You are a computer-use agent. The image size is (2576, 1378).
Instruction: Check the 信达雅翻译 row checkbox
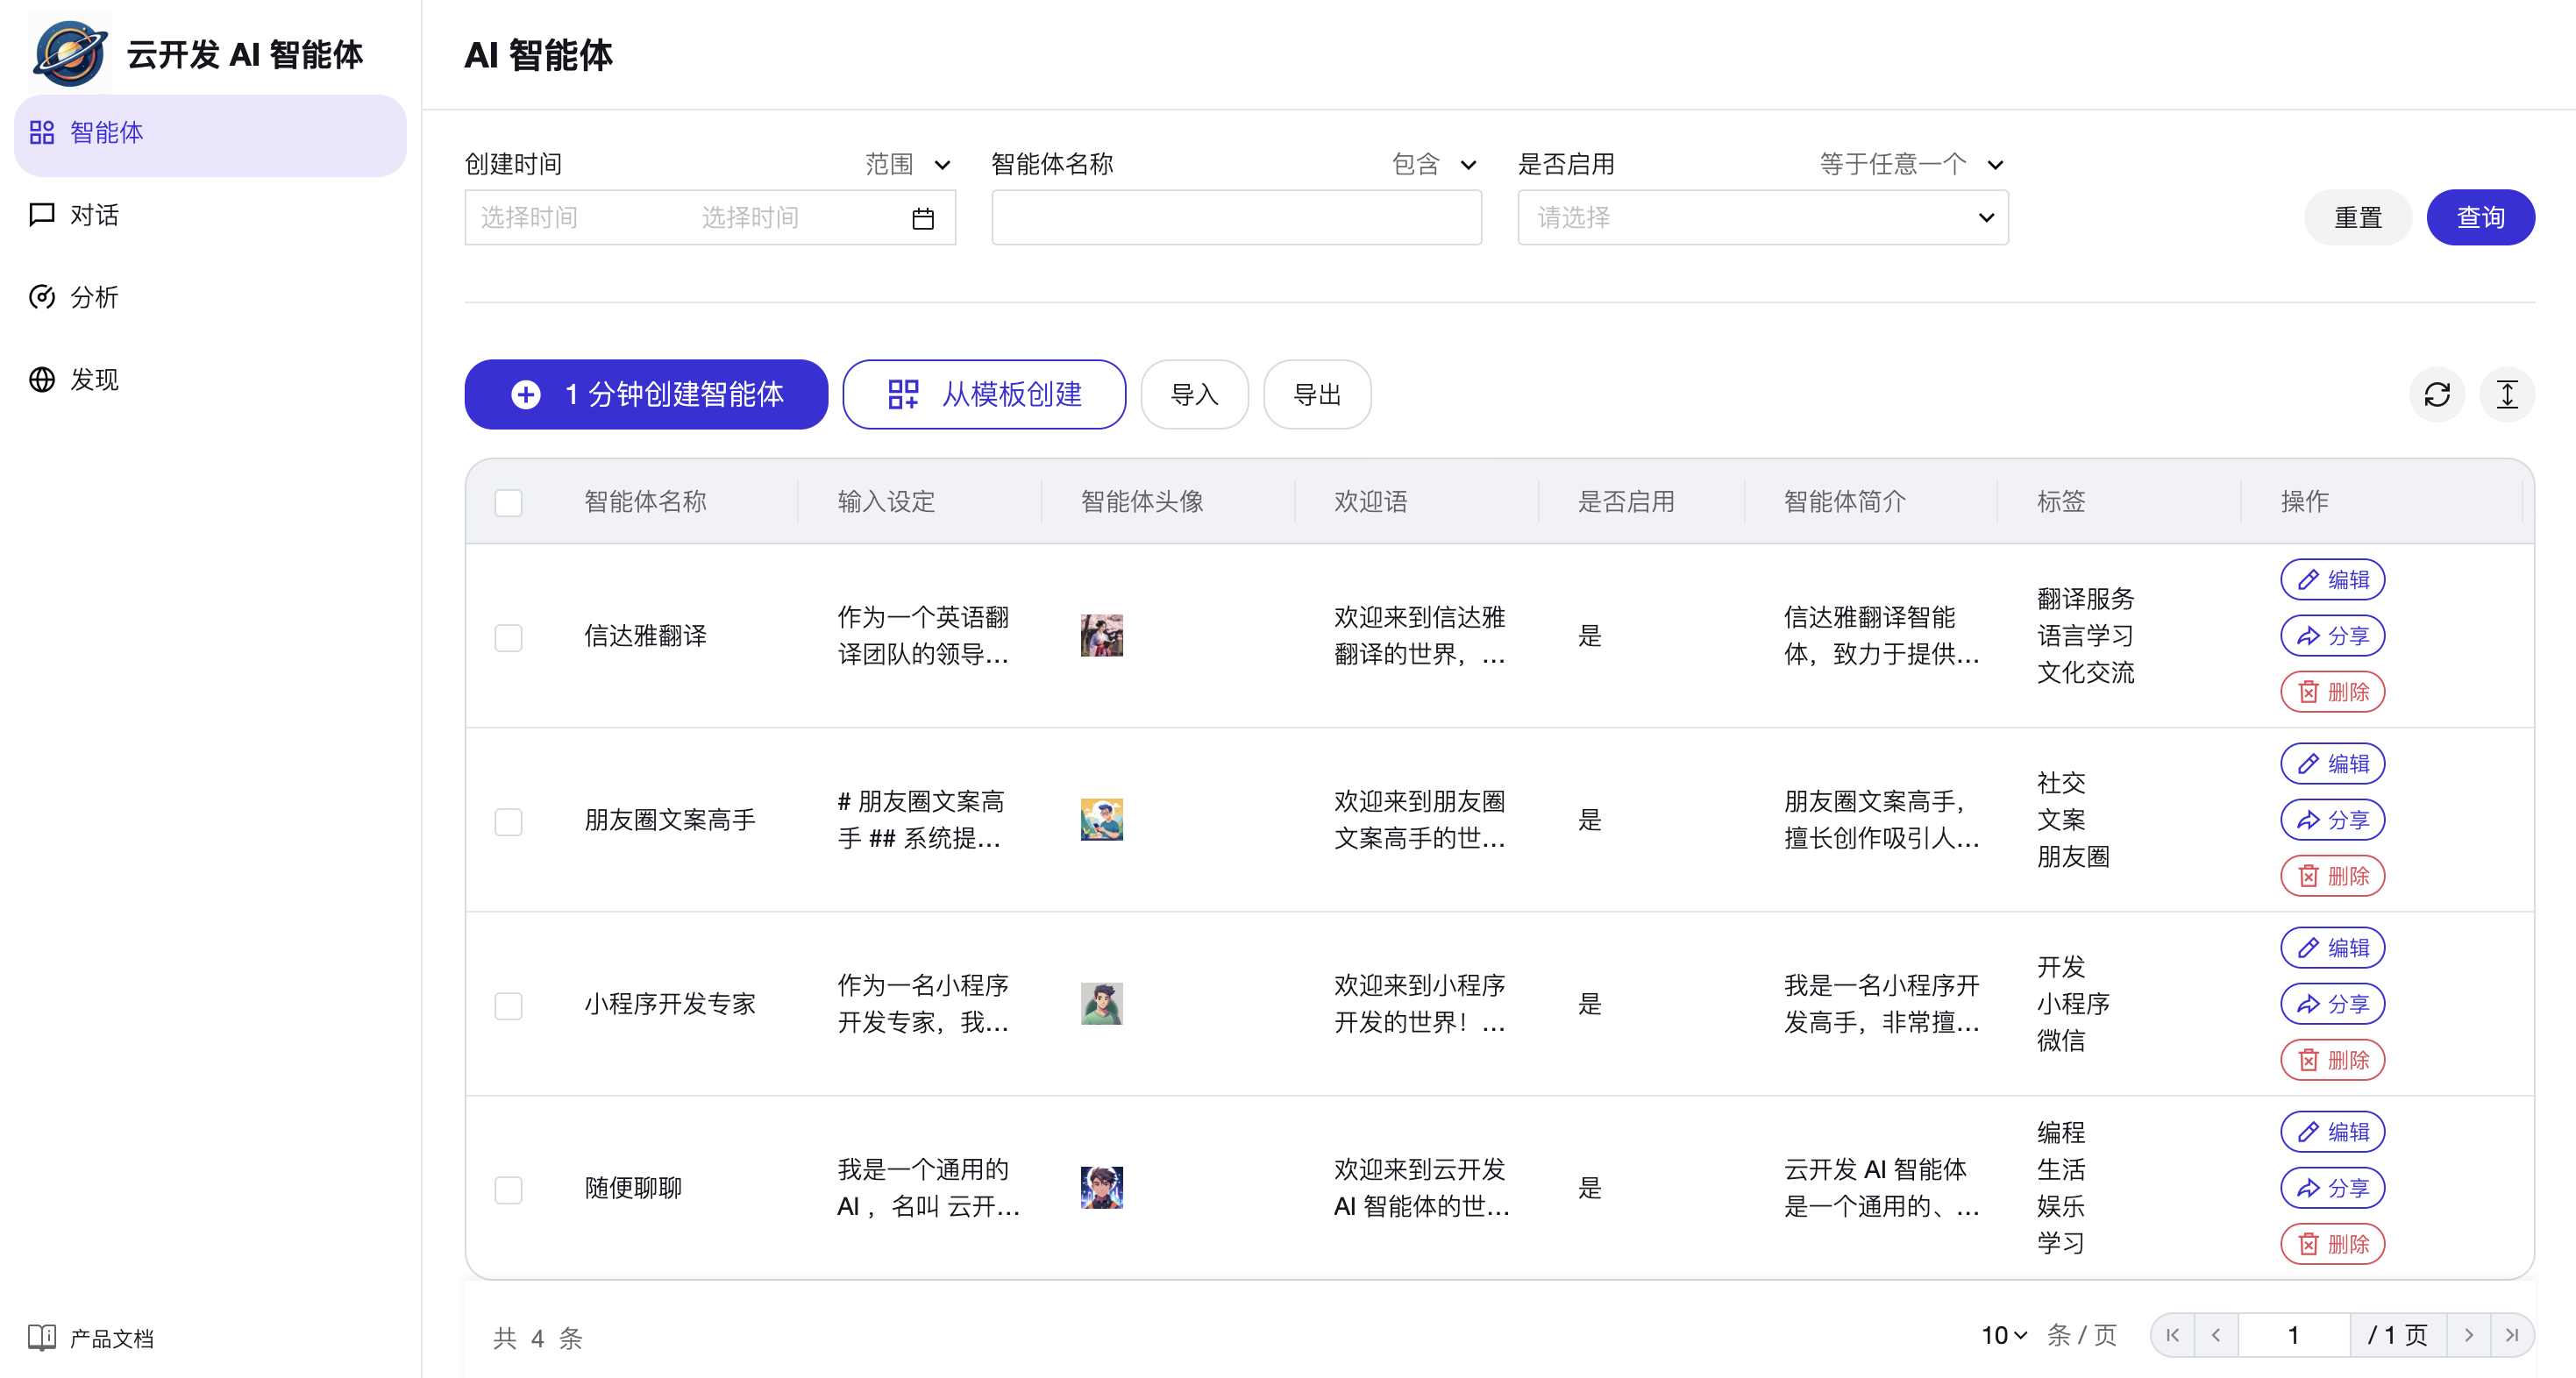508,637
